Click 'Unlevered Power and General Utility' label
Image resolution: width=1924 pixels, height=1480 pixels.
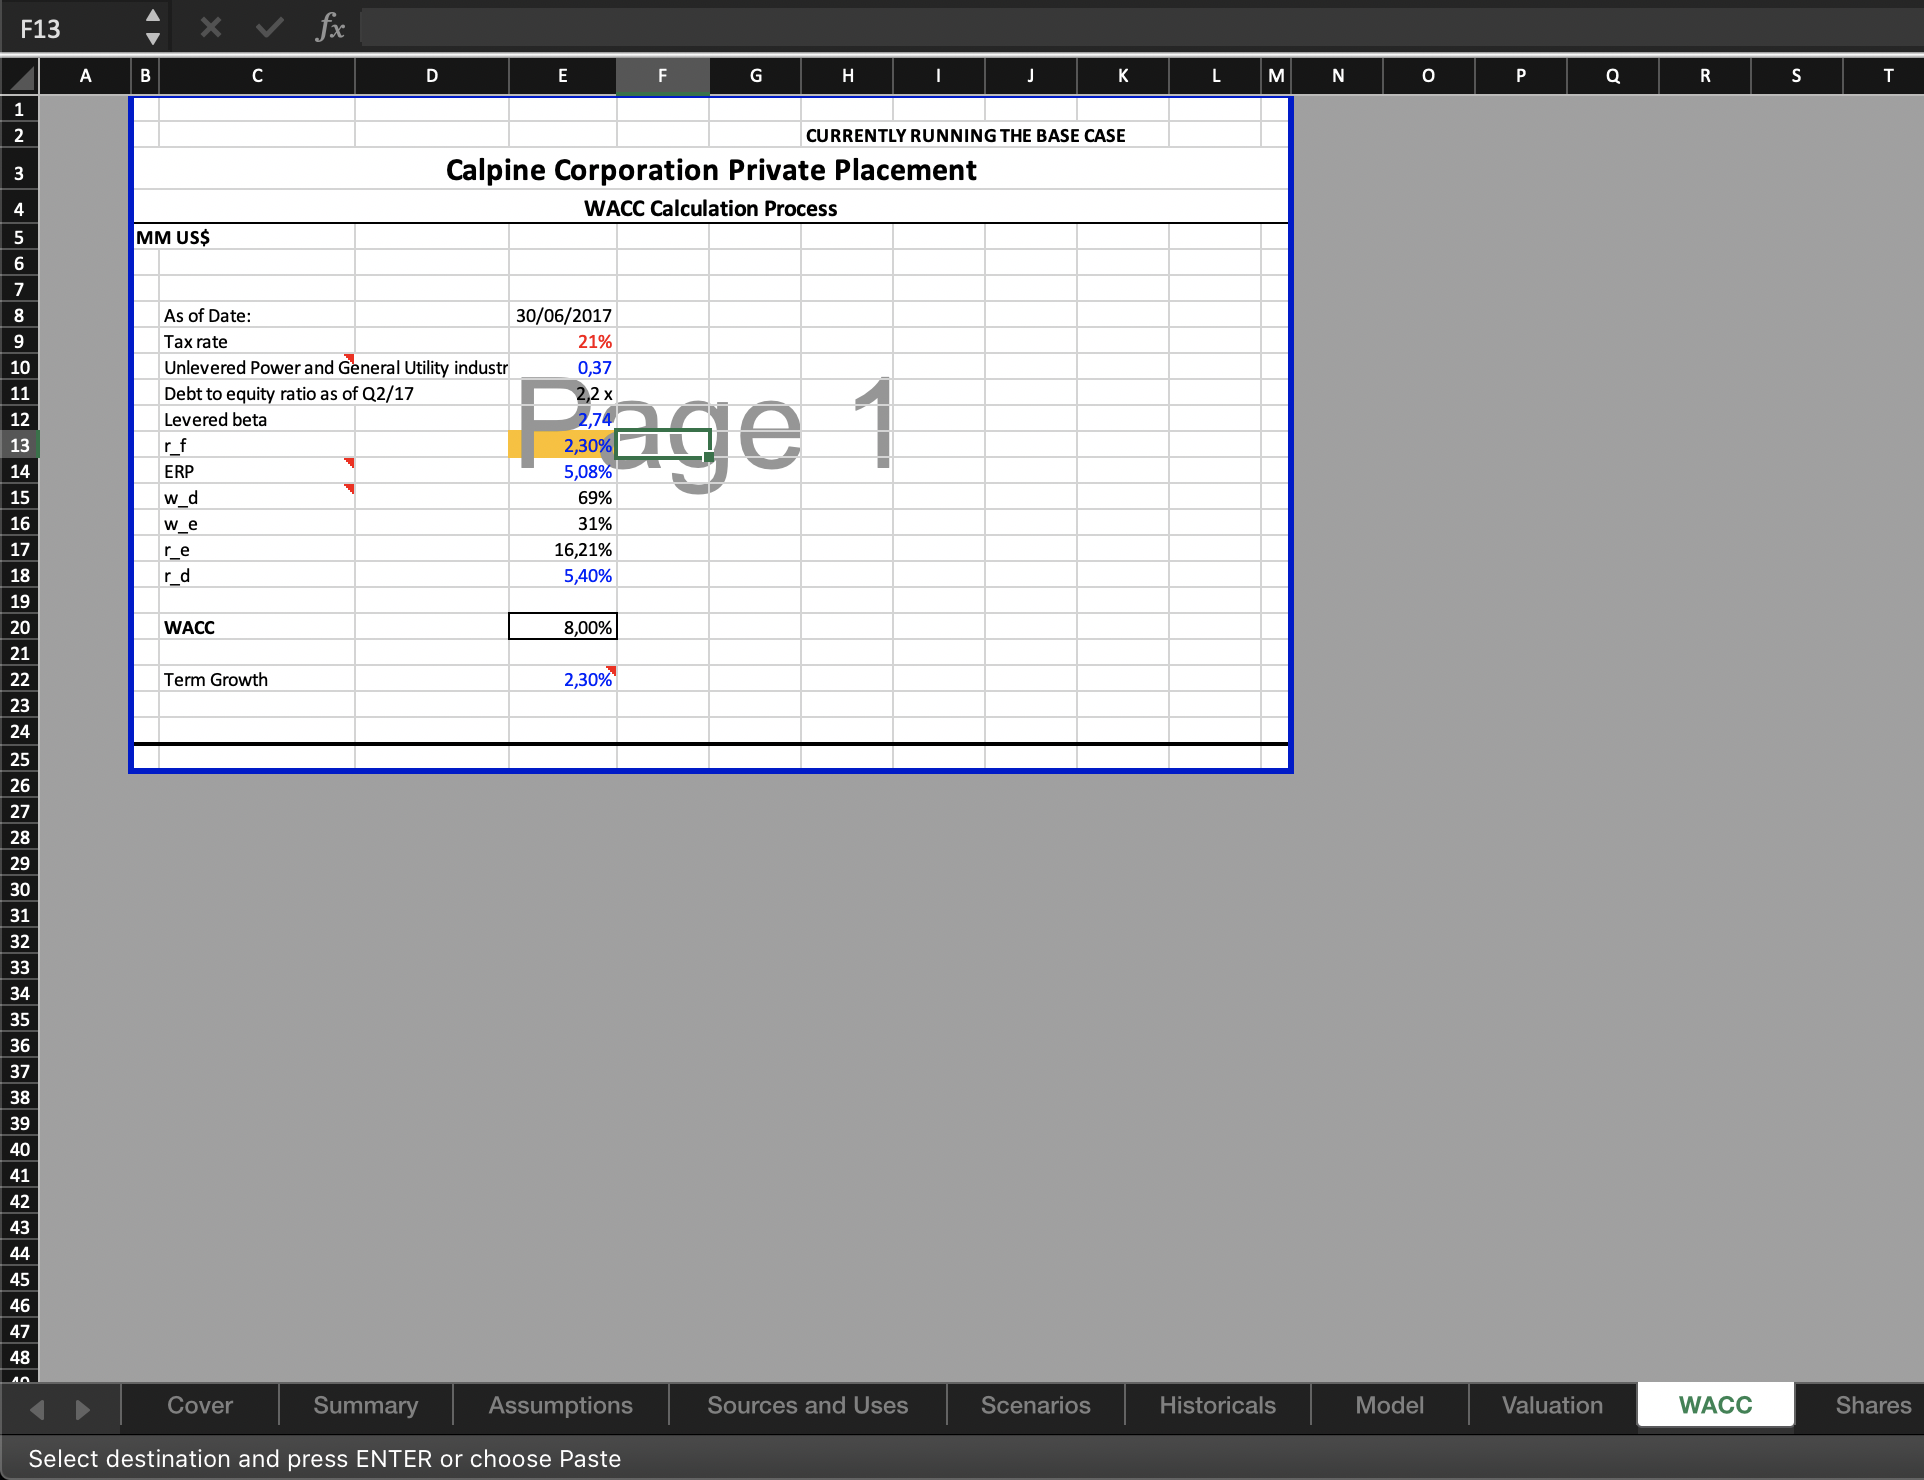pyautogui.click(x=335, y=367)
